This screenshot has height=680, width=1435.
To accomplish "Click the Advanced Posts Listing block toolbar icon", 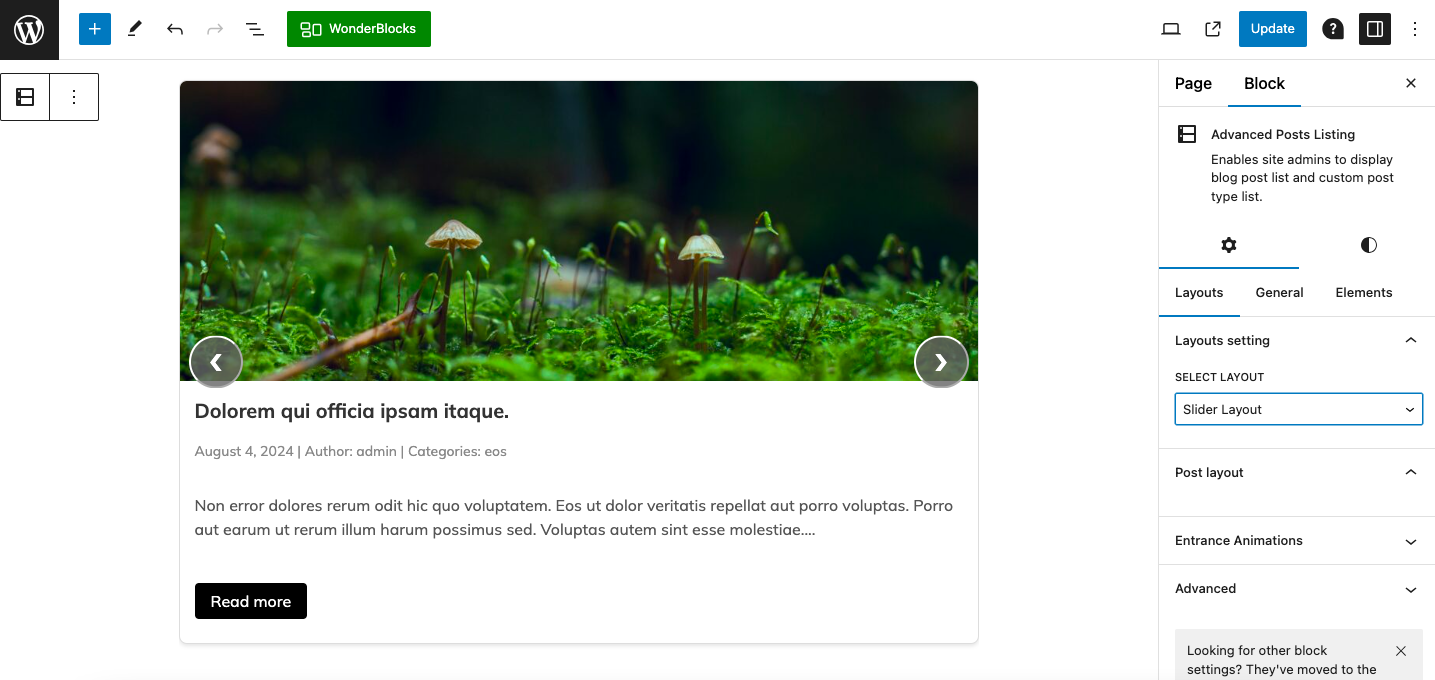I will (25, 97).
